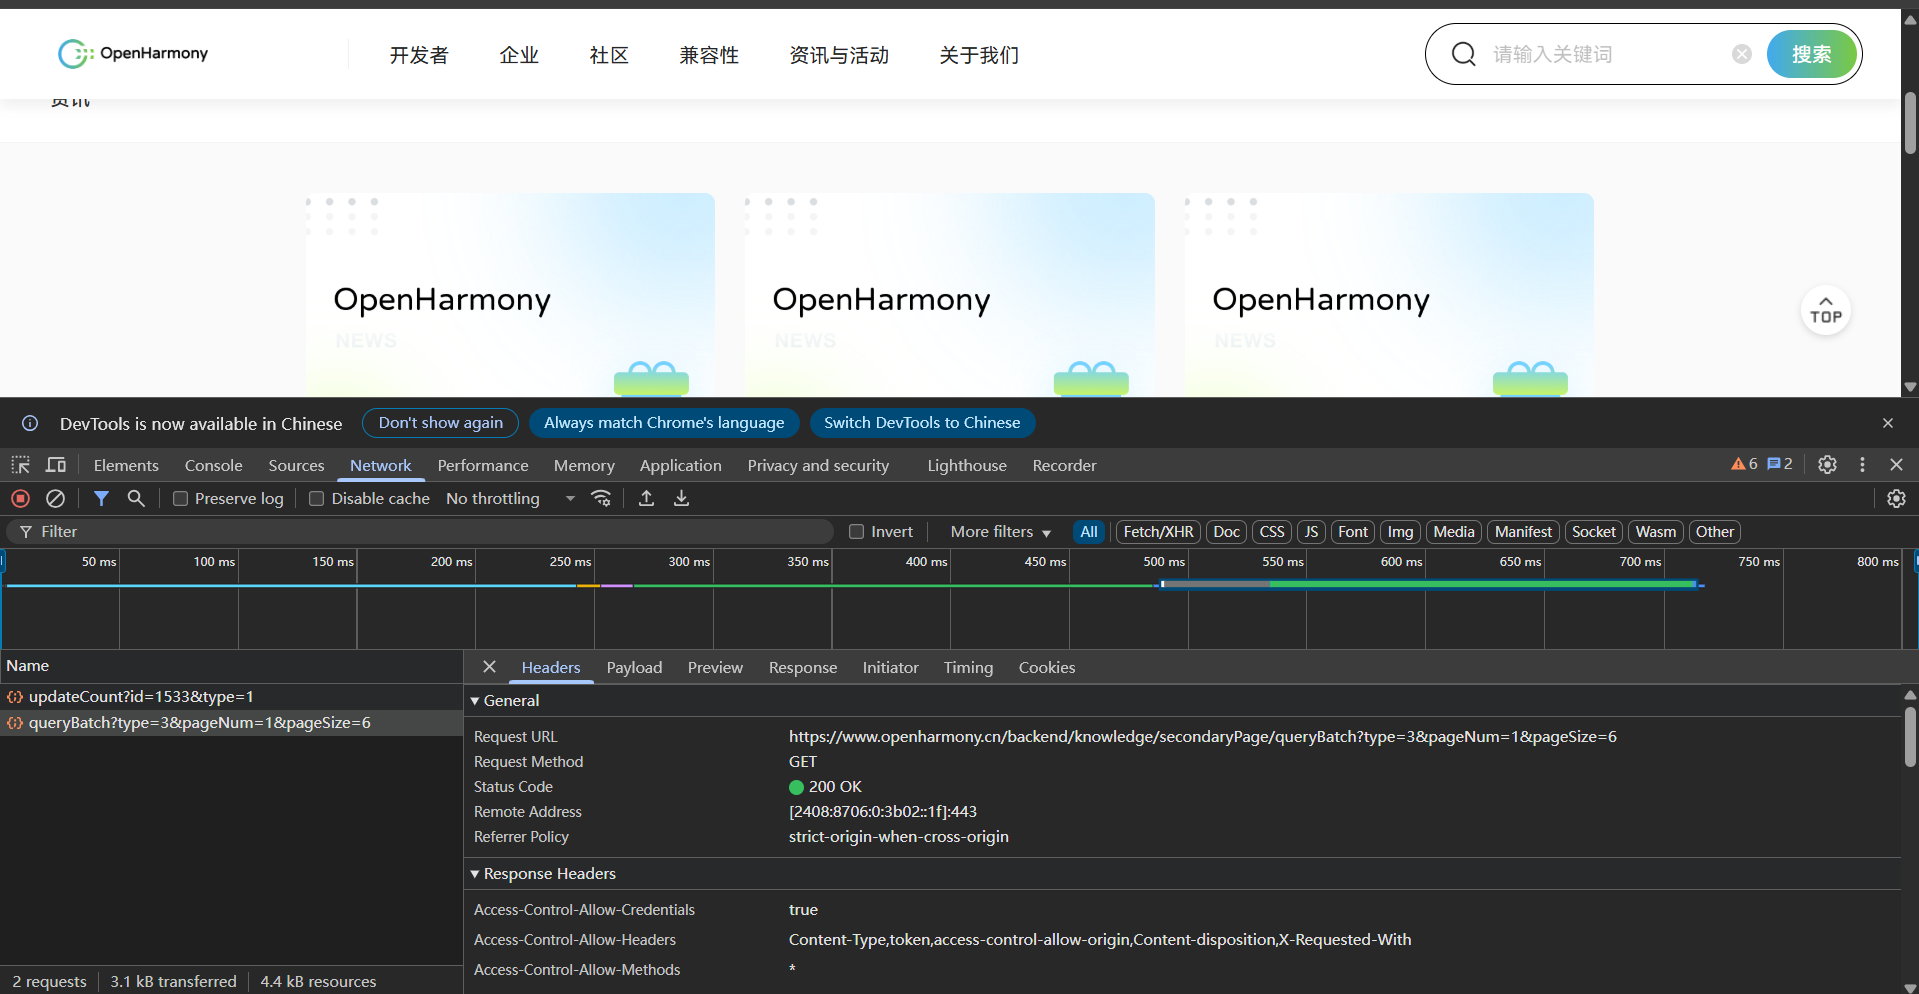1919x994 pixels.
Task: Tick the Invert filter checkbox
Action: 856,532
